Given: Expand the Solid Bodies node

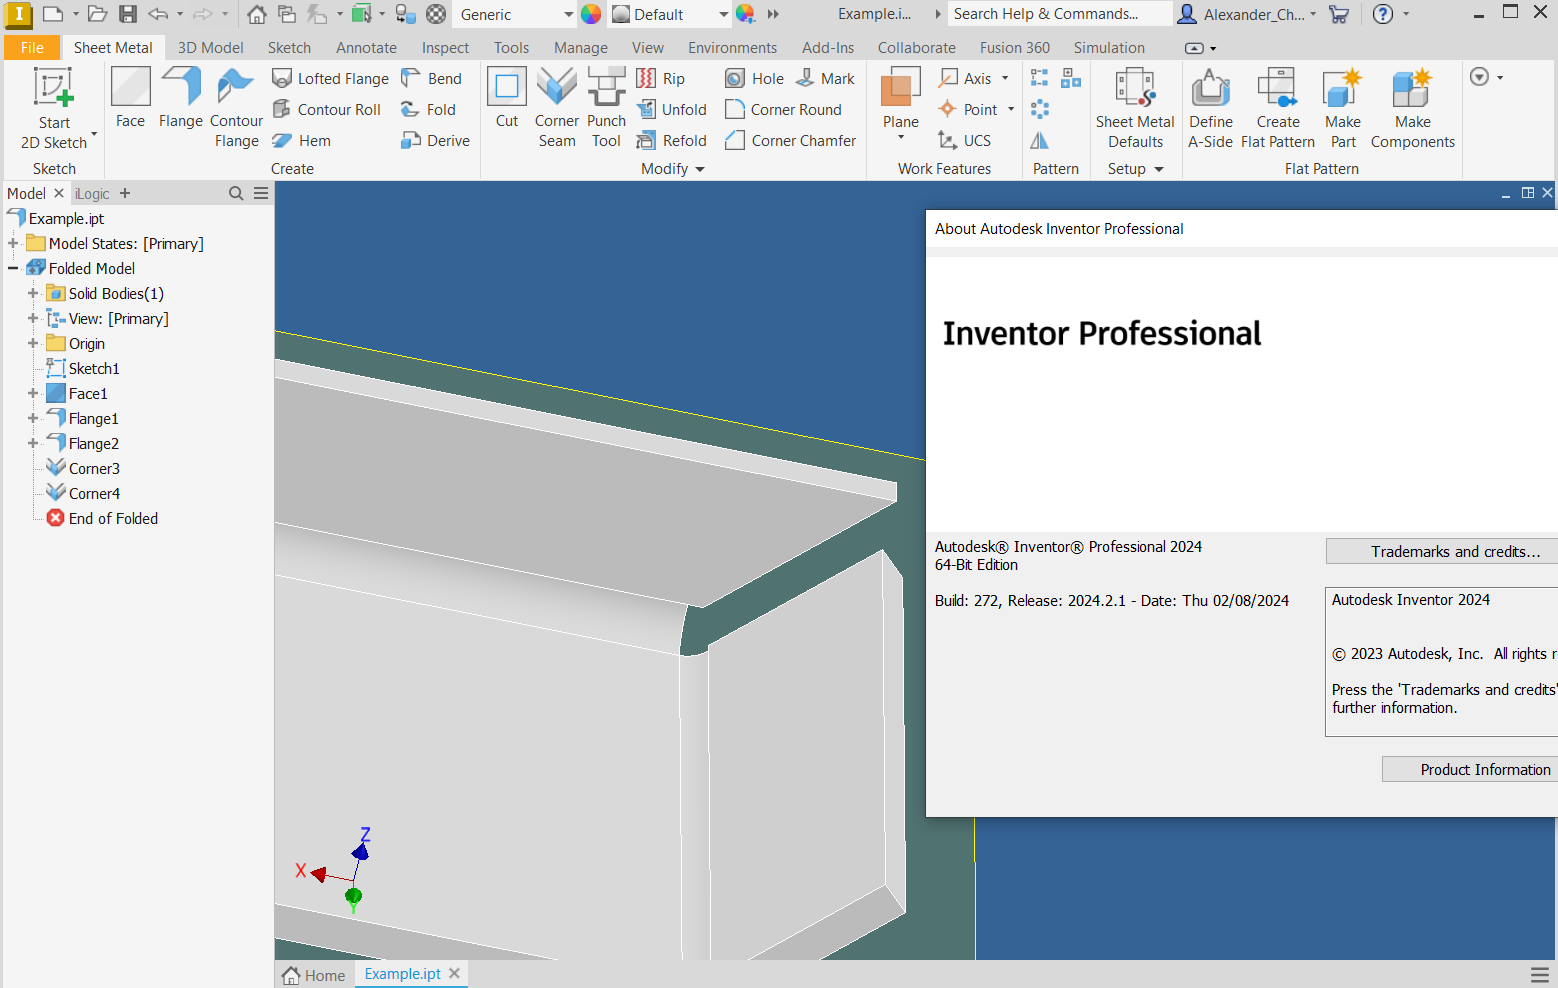Looking at the screenshot, I should (31, 293).
